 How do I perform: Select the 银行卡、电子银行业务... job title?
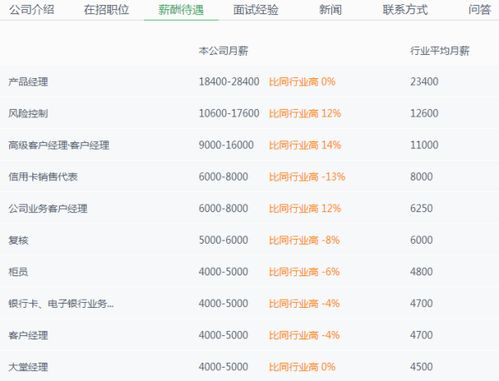61,303
